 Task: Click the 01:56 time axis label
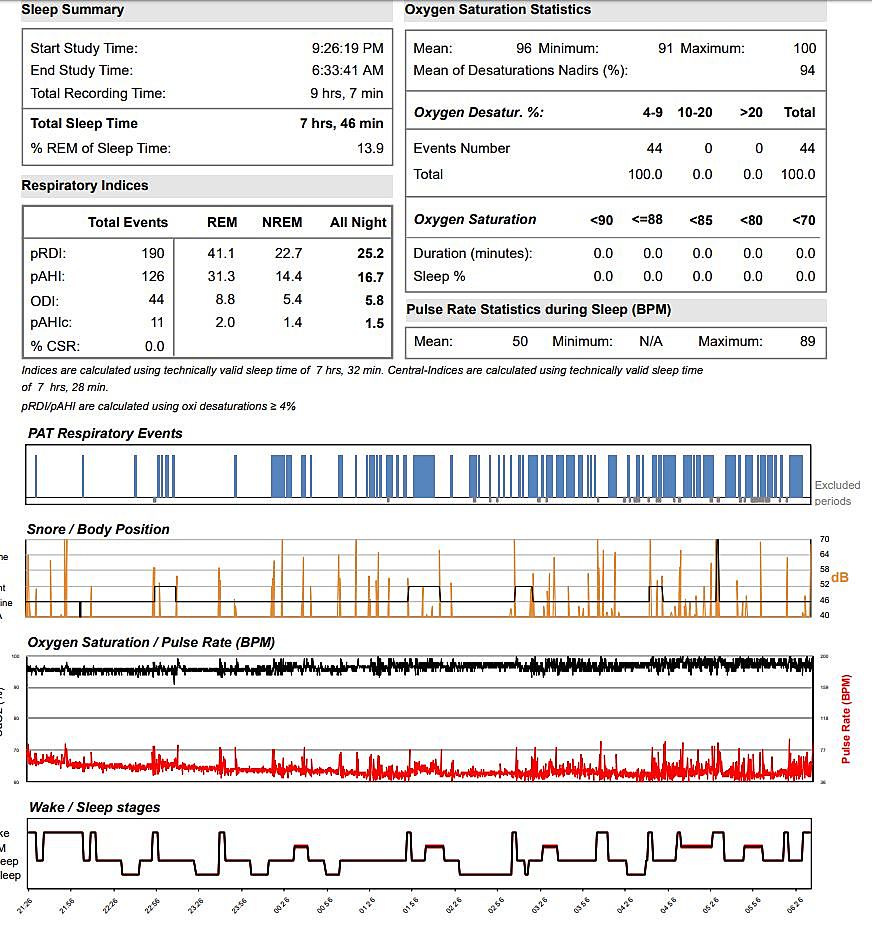pos(410,906)
